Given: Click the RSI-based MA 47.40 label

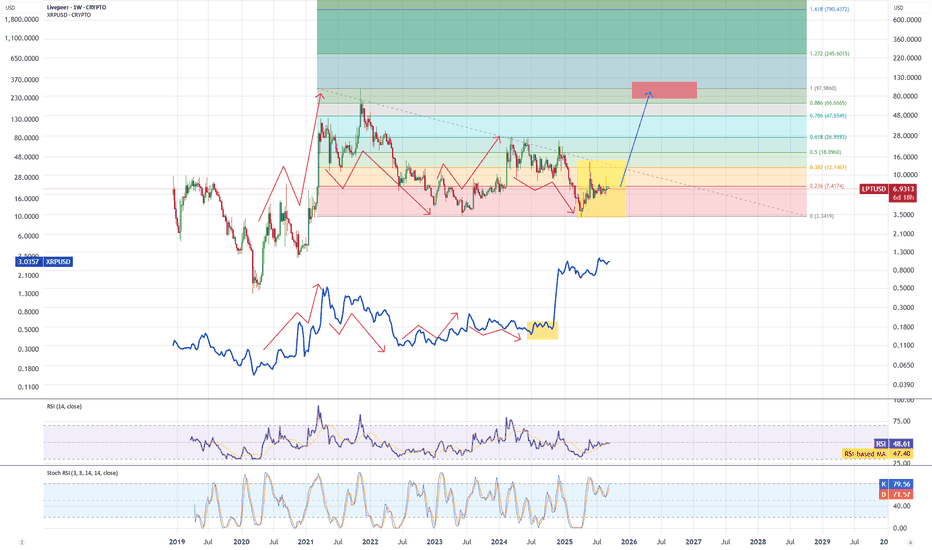Looking at the screenshot, I should coord(878,454).
